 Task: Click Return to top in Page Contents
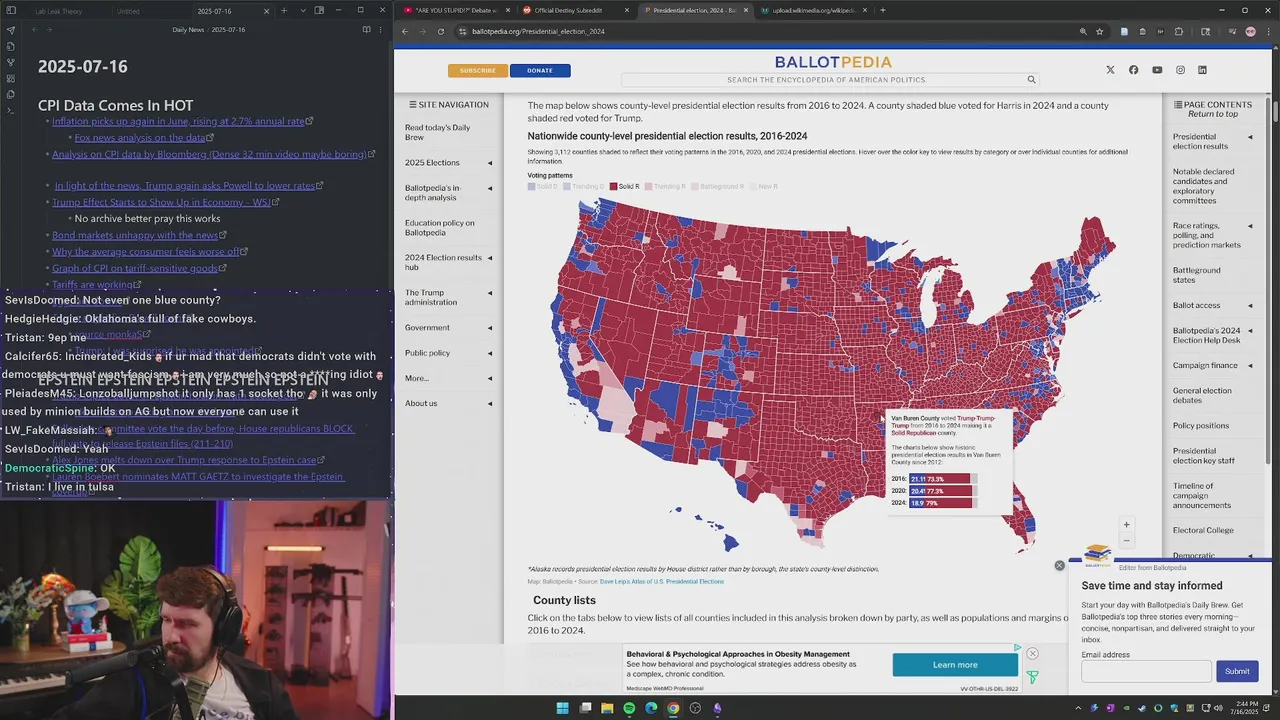pos(1213,114)
